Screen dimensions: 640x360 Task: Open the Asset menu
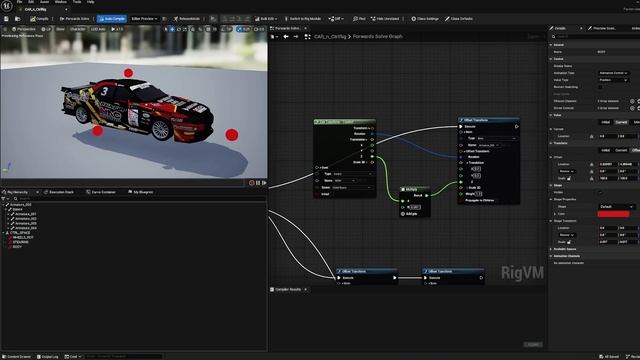(44, 2)
